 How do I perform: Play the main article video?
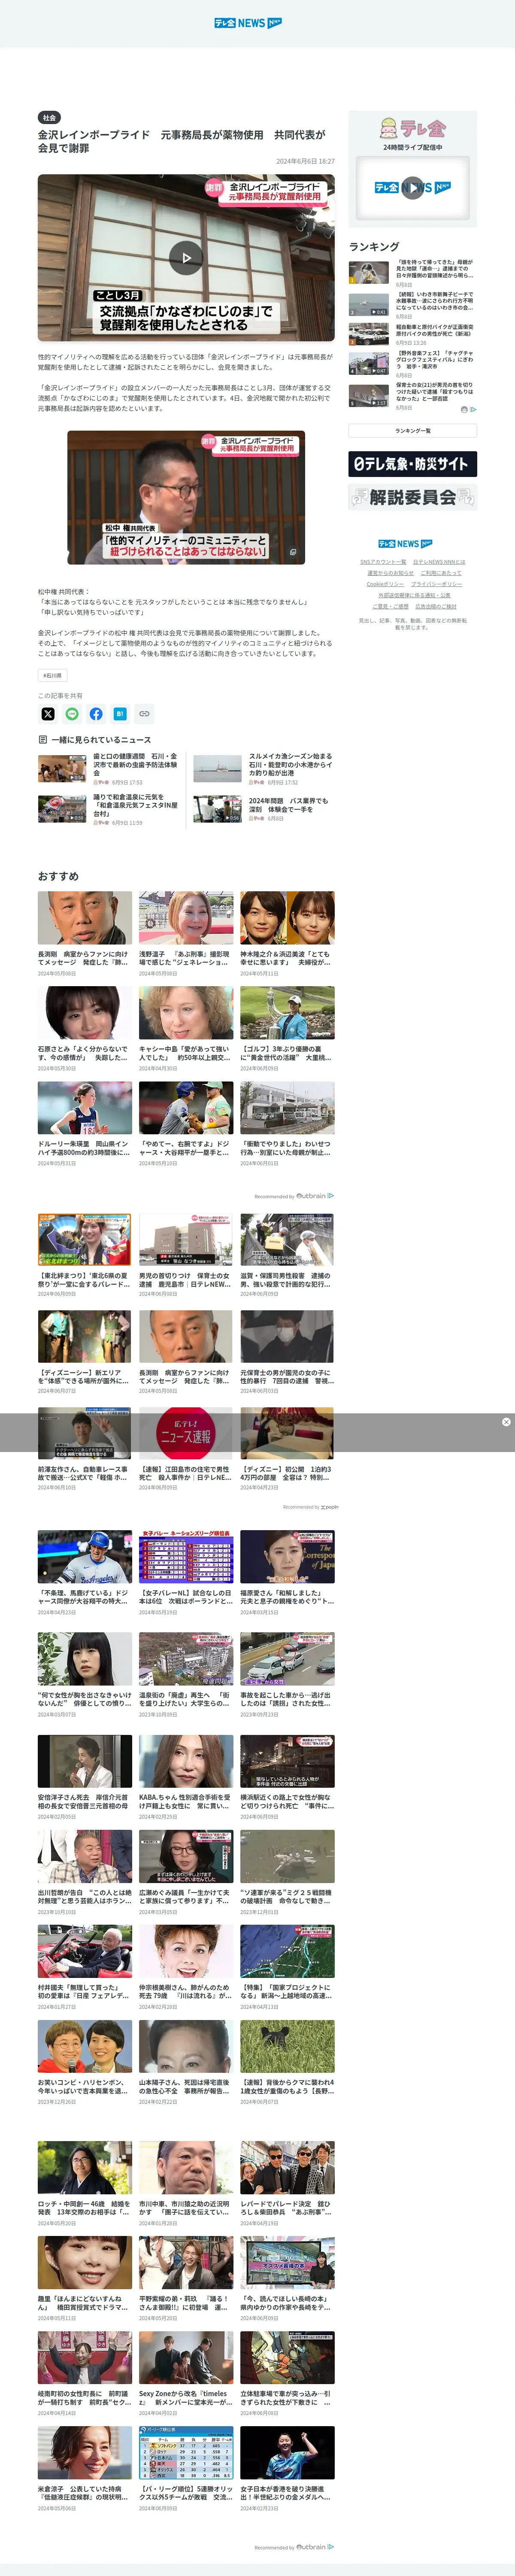coord(186,257)
